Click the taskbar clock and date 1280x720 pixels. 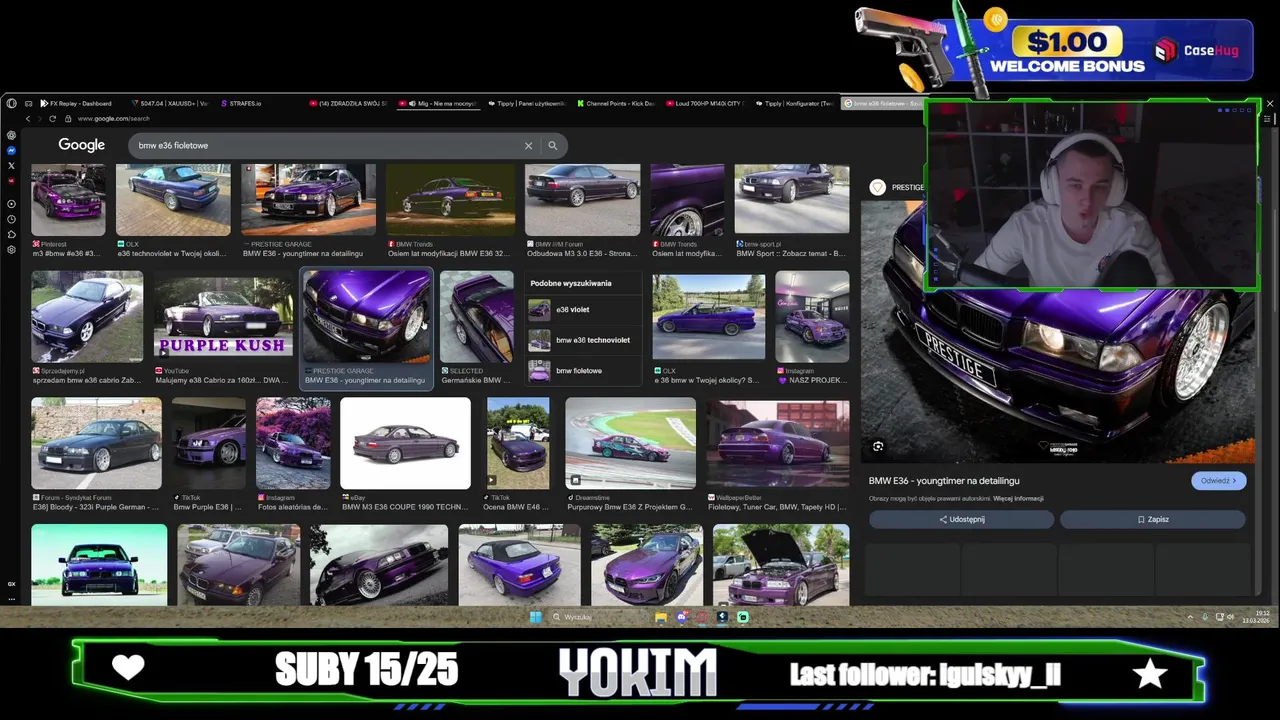pyautogui.click(x=1255, y=617)
